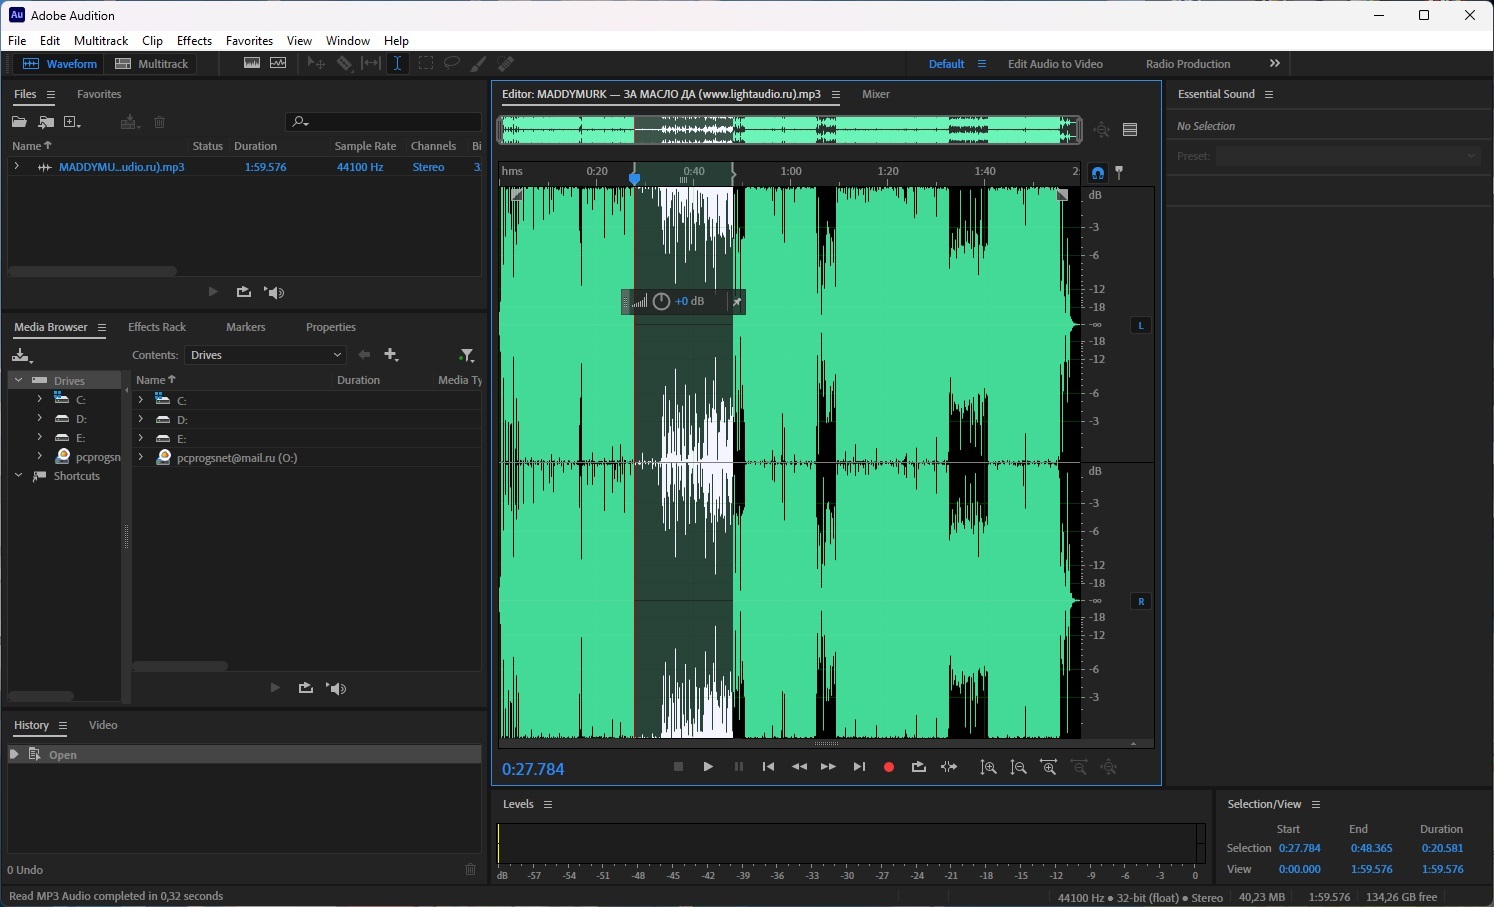Viewport: 1494px width, 907px height.
Task: Open the Effects menu
Action: [194, 41]
